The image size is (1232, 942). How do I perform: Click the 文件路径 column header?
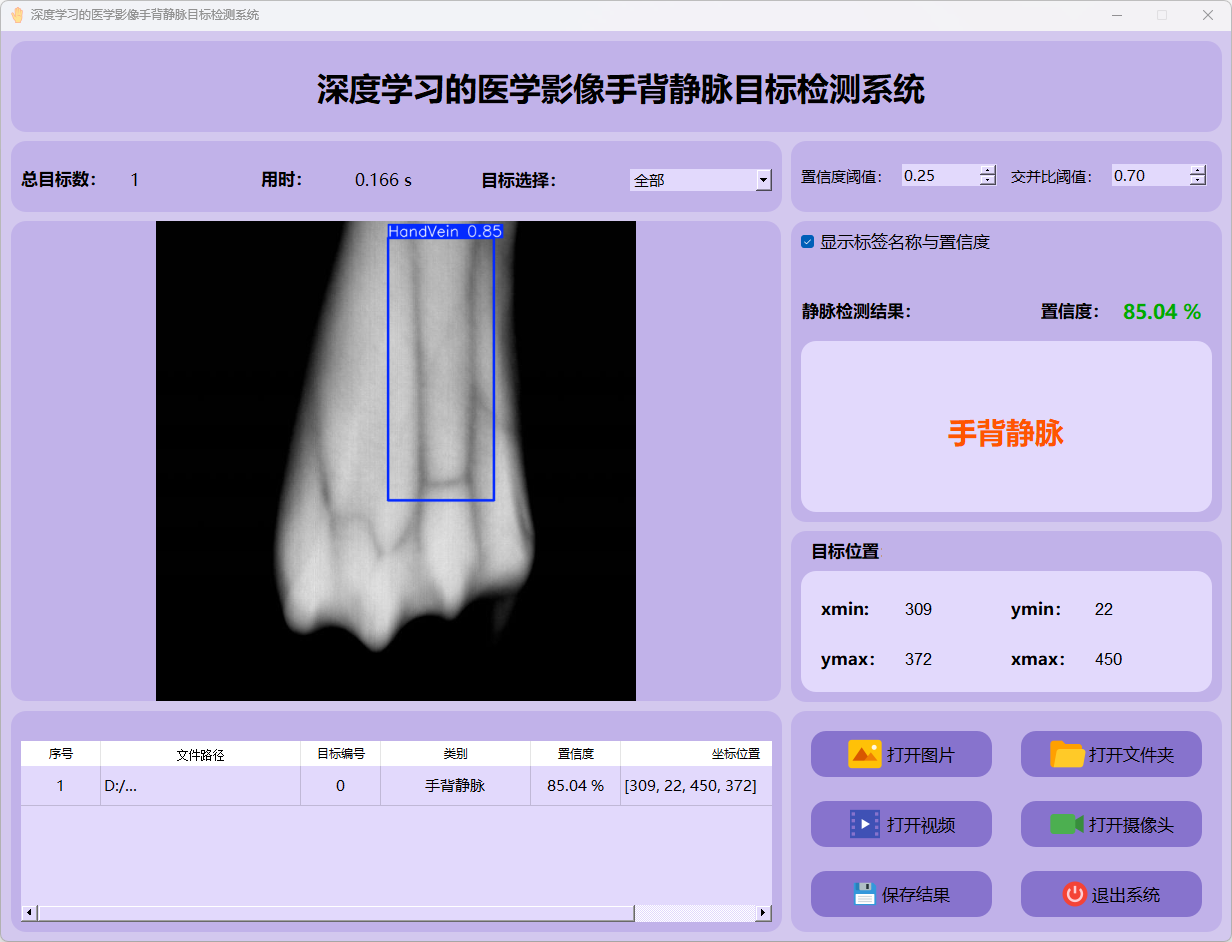click(x=200, y=754)
